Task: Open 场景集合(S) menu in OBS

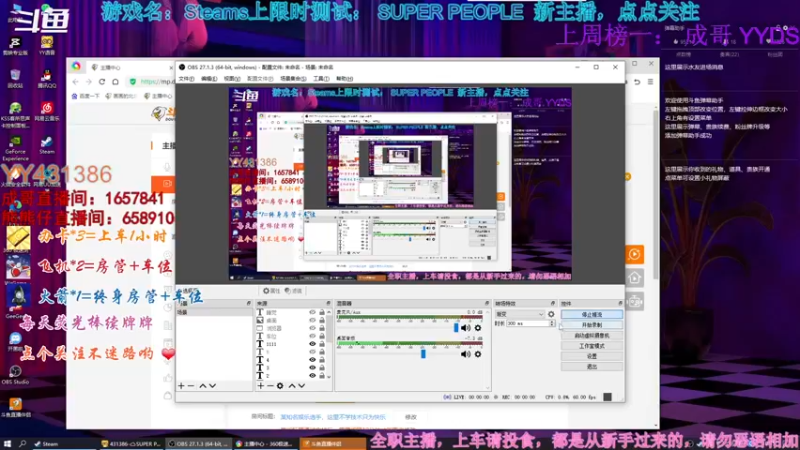Action: tap(293, 79)
